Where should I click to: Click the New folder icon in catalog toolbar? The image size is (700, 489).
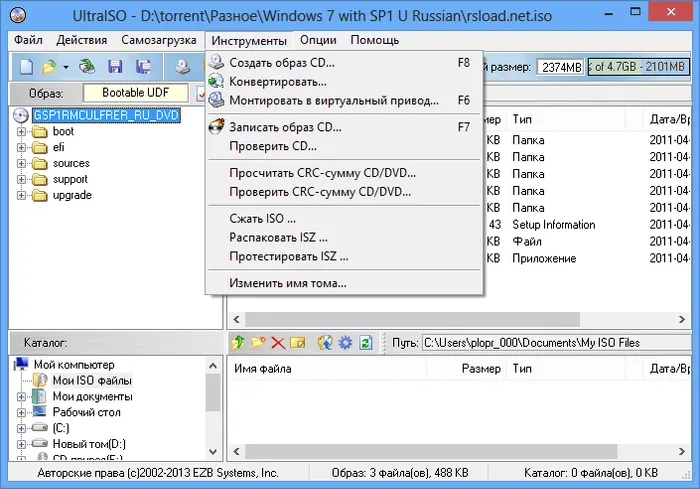click(x=258, y=343)
